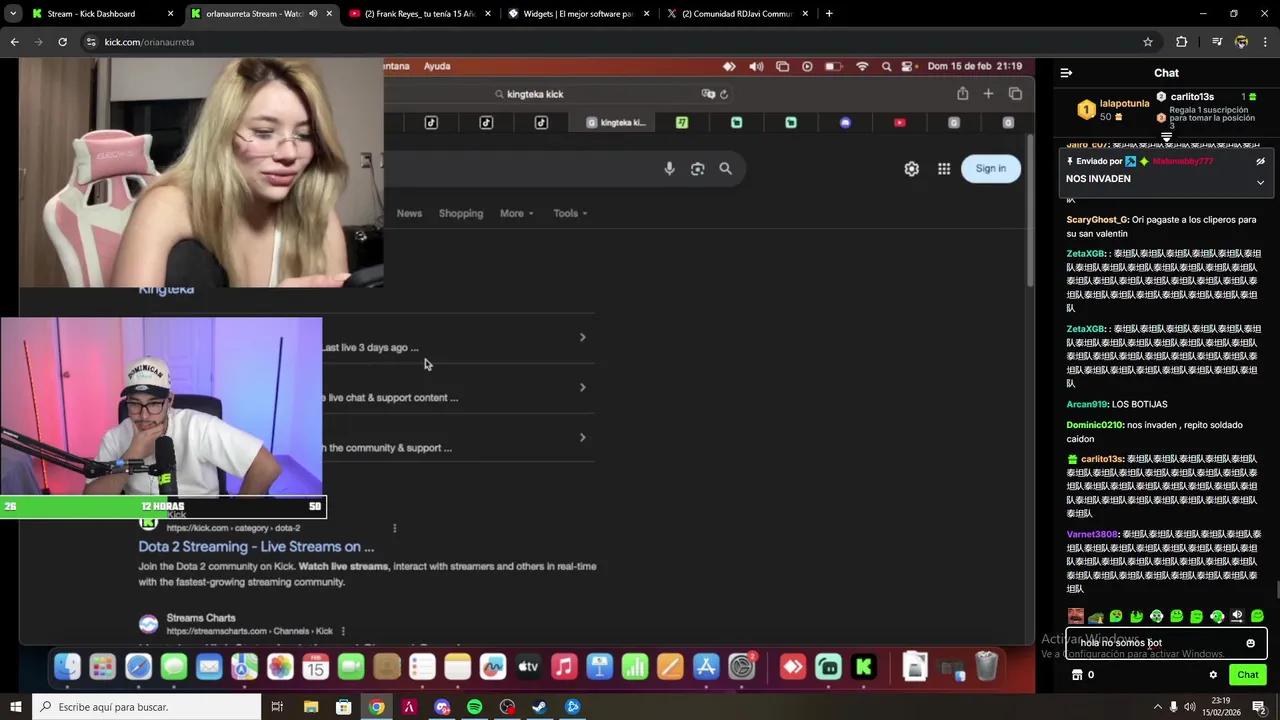The image size is (1280, 720).
Task: Open the More search filters dropdown
Action: pos(516,213)
